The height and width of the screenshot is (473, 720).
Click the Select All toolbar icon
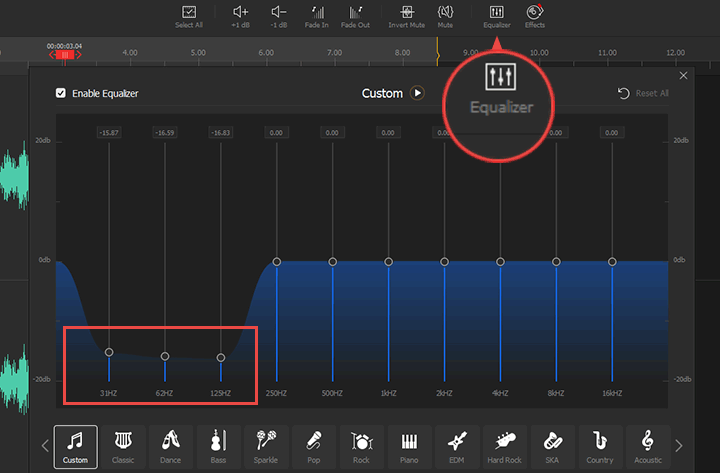click(x=189, y=17)
